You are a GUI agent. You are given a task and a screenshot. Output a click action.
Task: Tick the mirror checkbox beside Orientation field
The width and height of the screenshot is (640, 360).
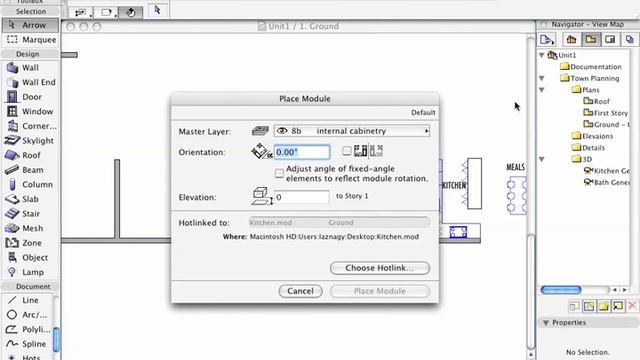point(347,151)
